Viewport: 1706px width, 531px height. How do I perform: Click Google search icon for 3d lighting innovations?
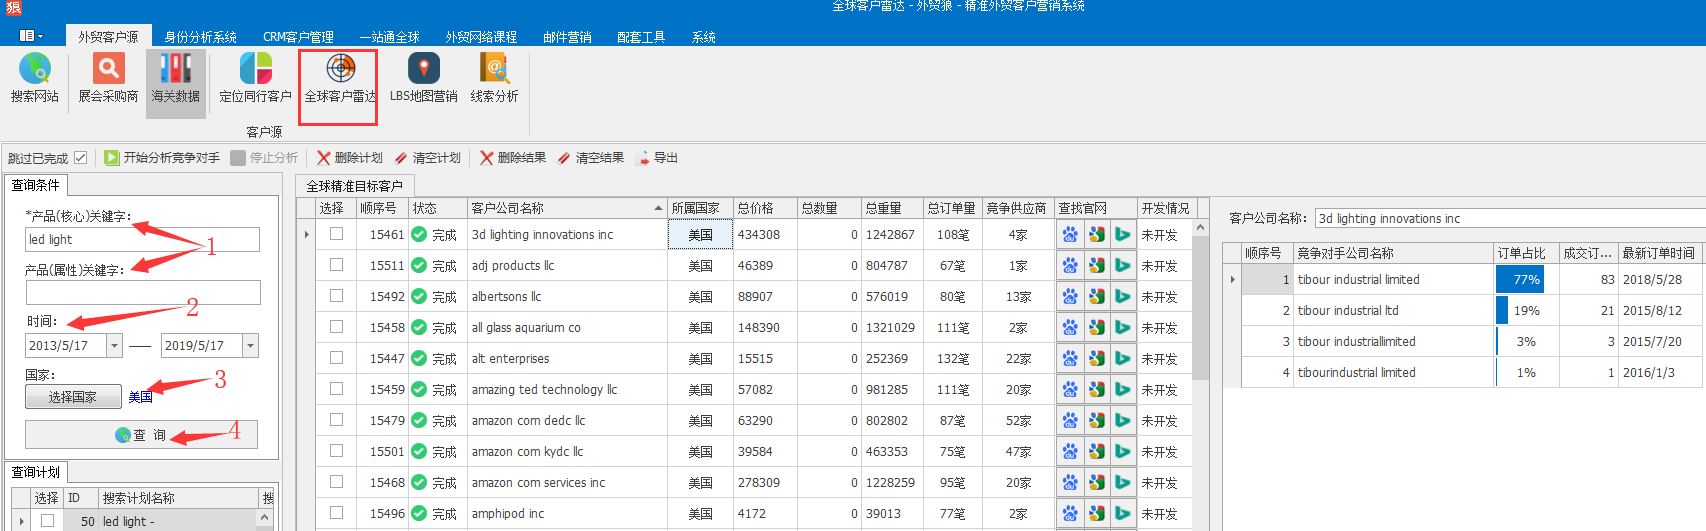point(1097,235)
